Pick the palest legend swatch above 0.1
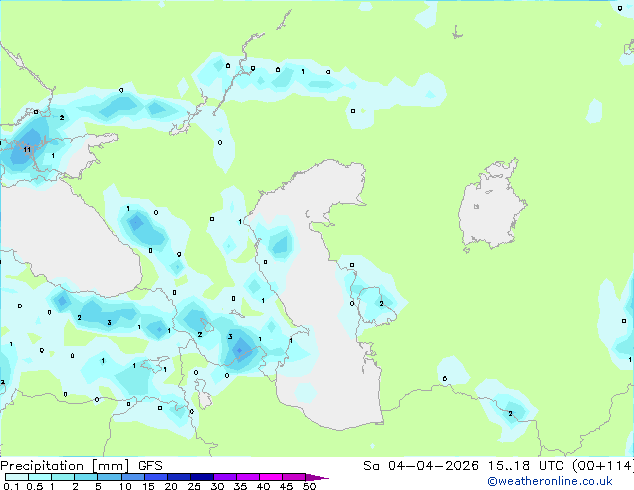634x490 pixels. pos(17,477)
